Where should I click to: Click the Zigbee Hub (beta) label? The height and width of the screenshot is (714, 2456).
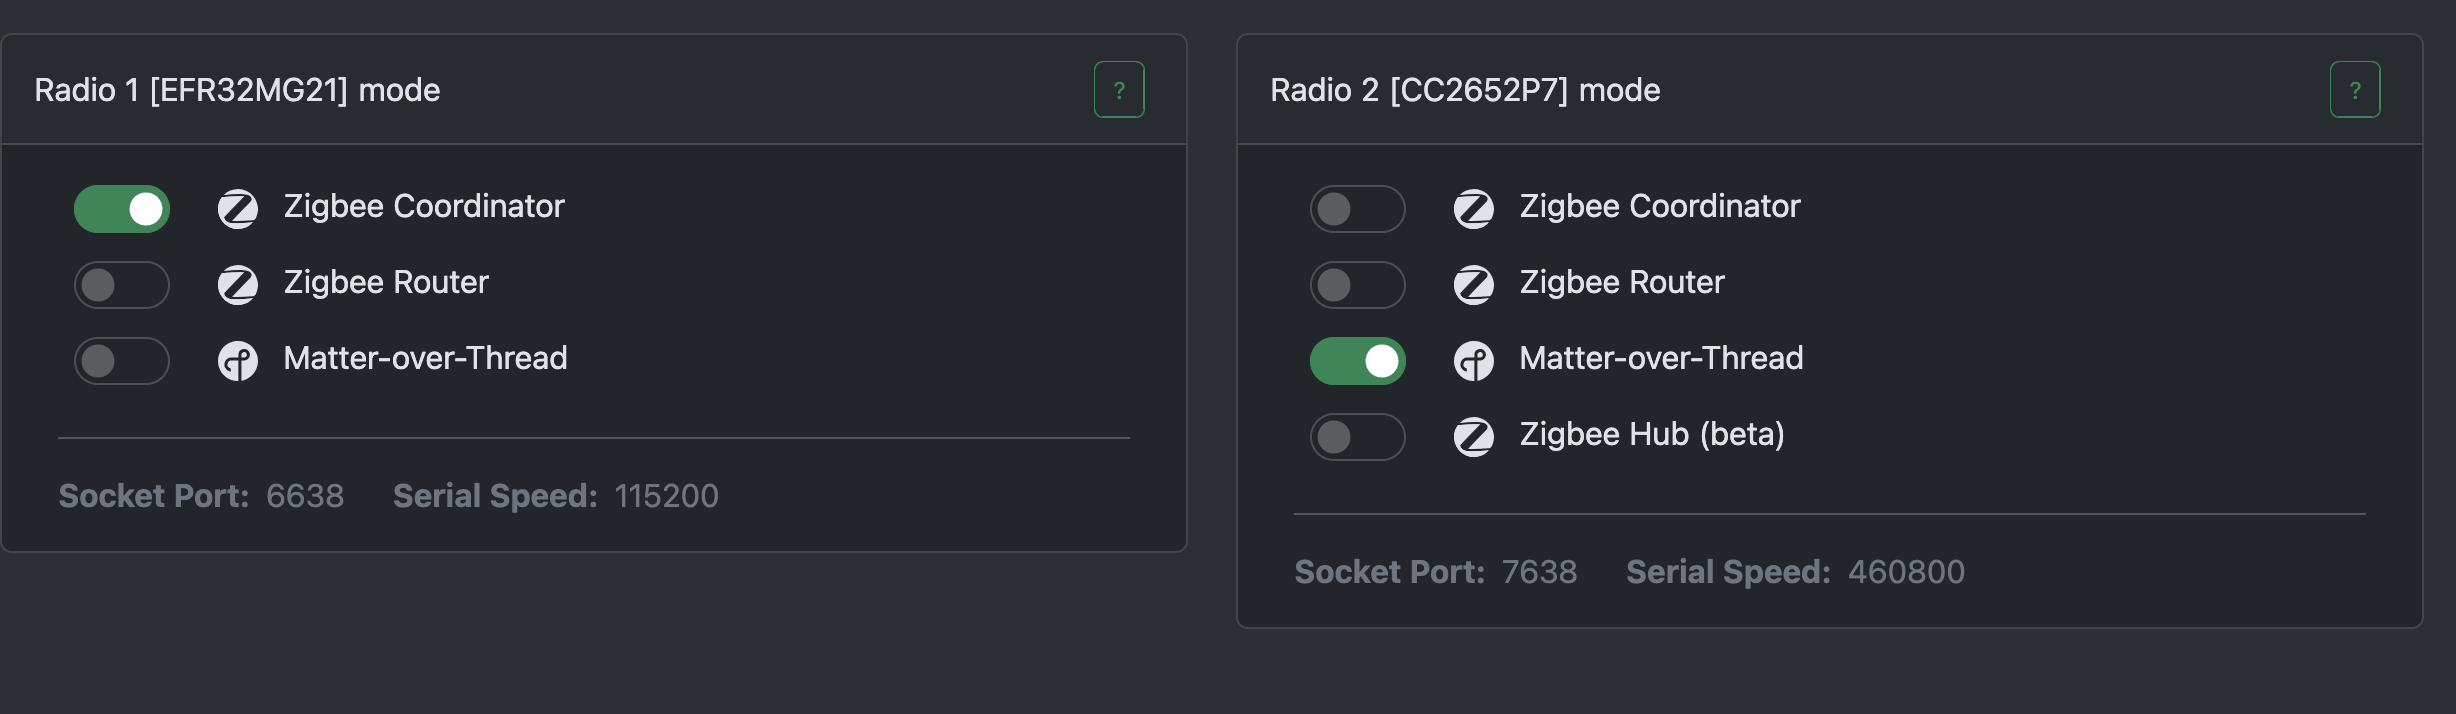(1652, 434)
